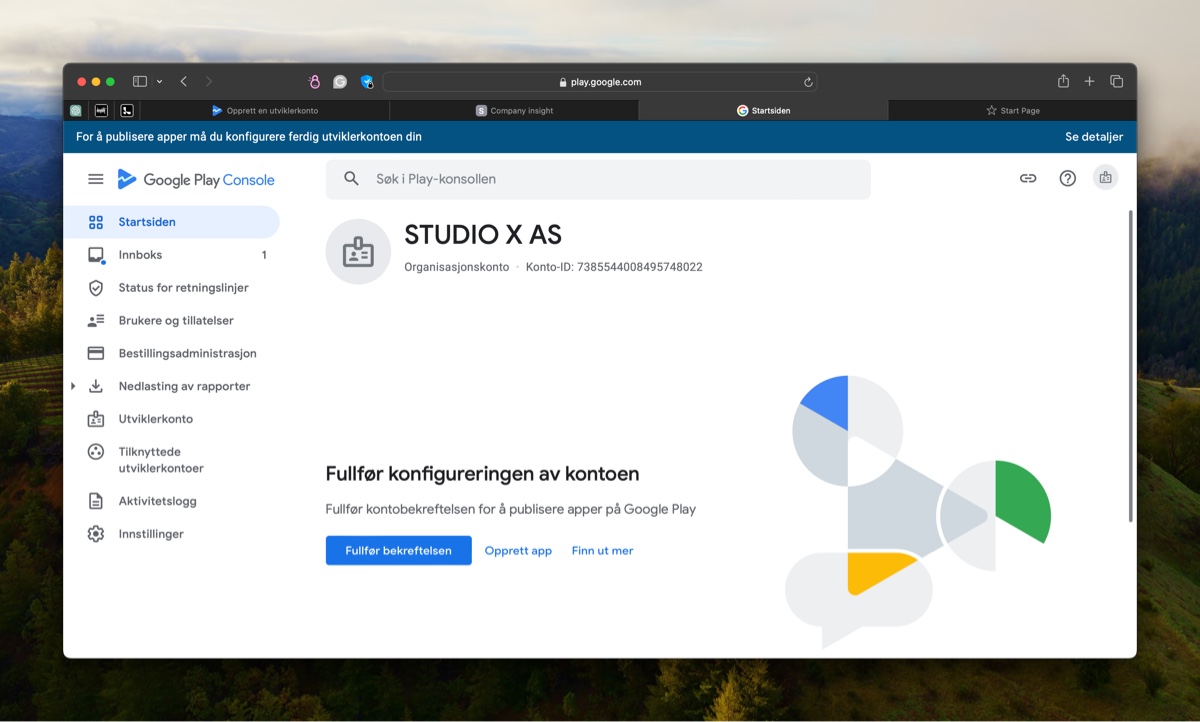Click the Innstillinger gear icon
This screenshot has height=722, width=1200.
click(x=96, y=534)
